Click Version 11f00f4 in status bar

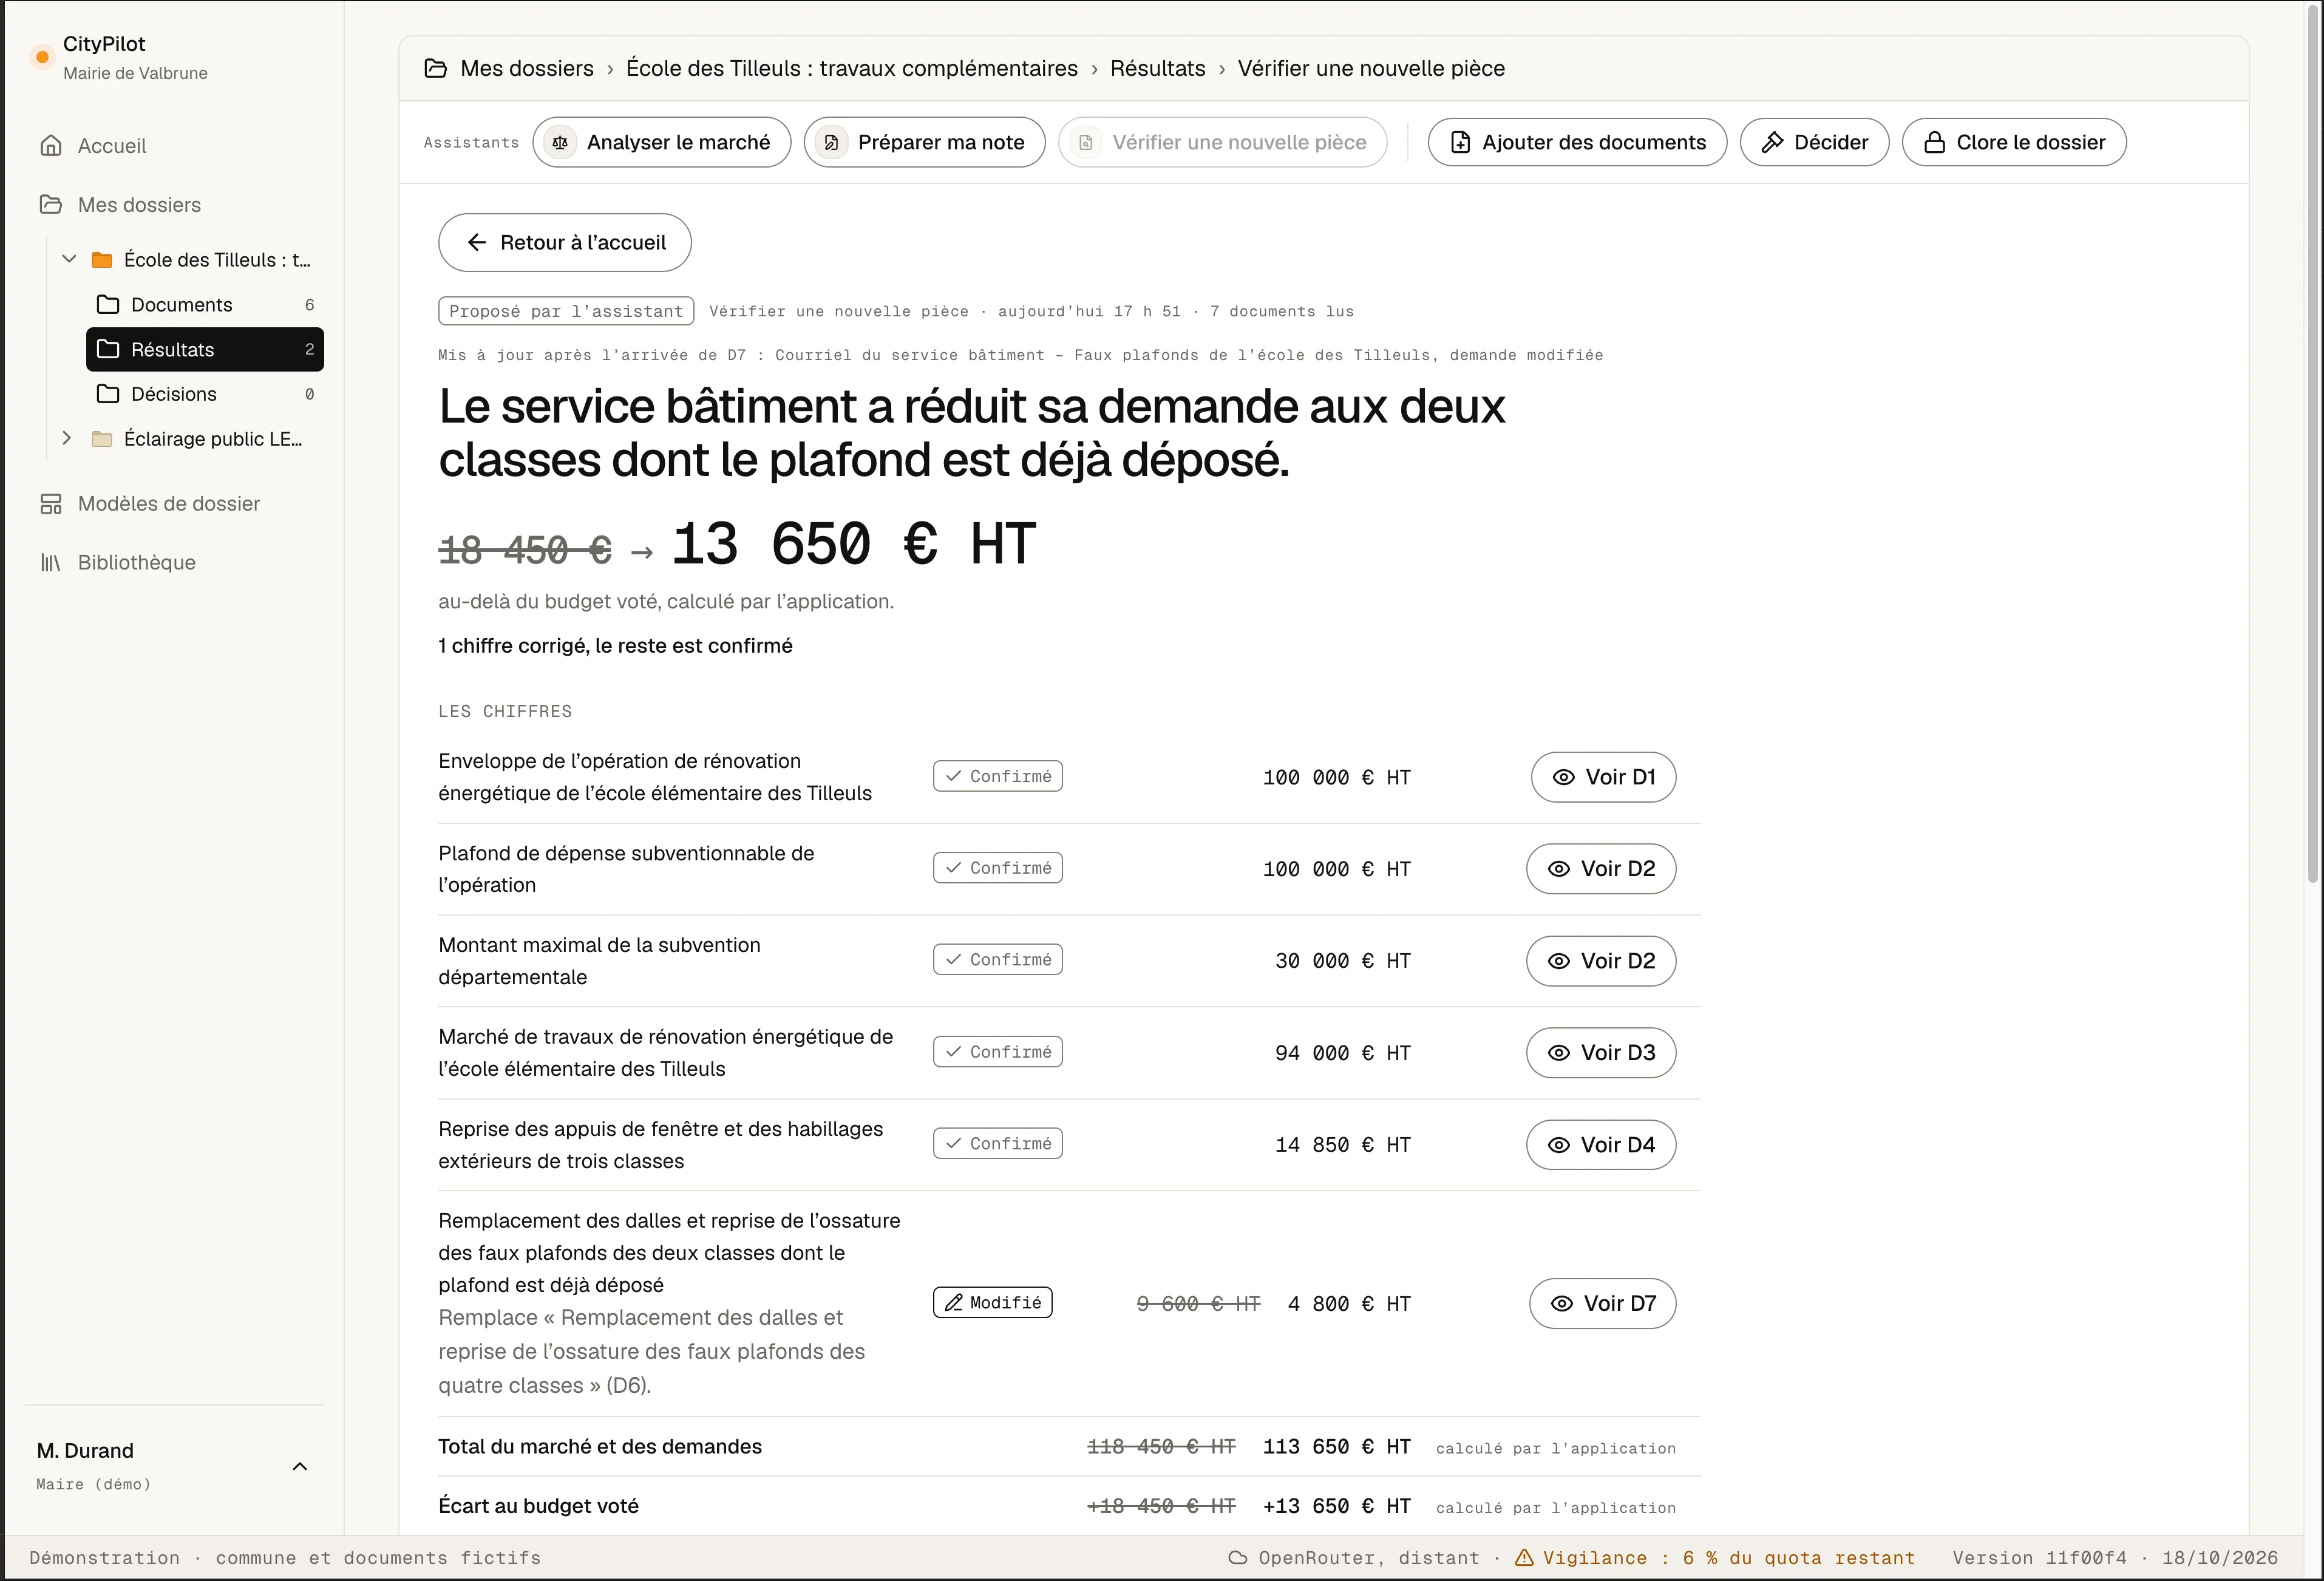point(2040,1558)
